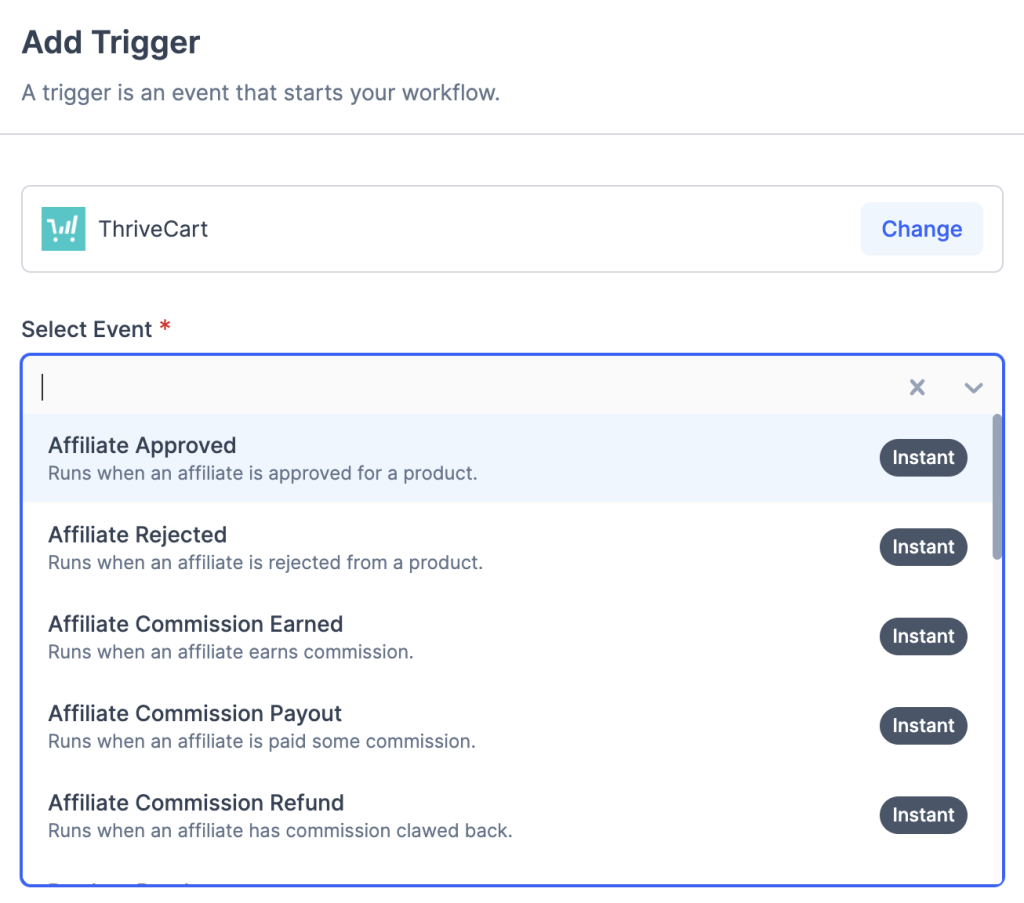Image resolution: width=1024 pixels, height=903 pixels.
Task: Click the Instant badge for Commission Earned
Action: (923, 636)
